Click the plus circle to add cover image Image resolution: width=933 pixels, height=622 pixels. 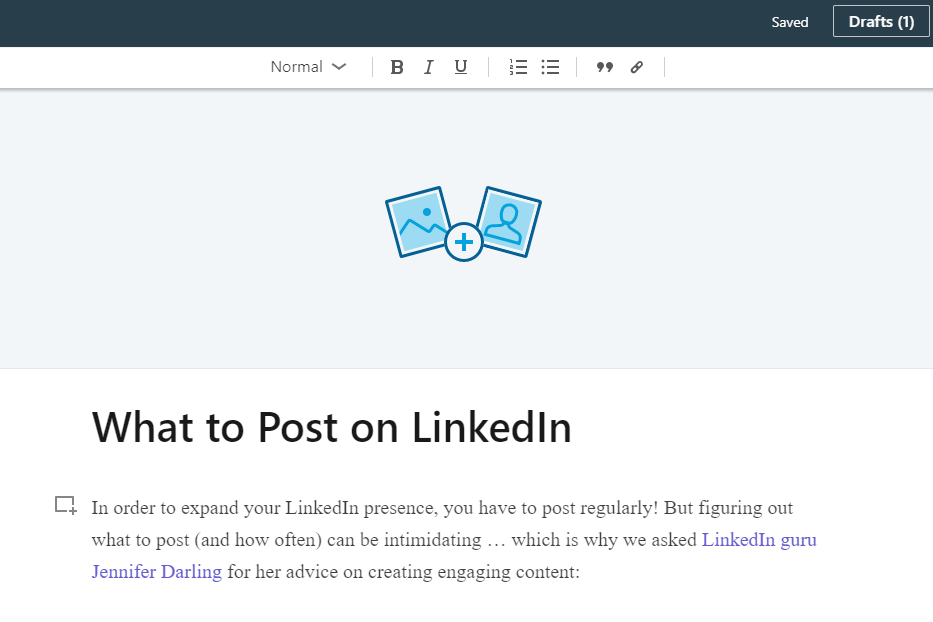(x=464, y=242)
